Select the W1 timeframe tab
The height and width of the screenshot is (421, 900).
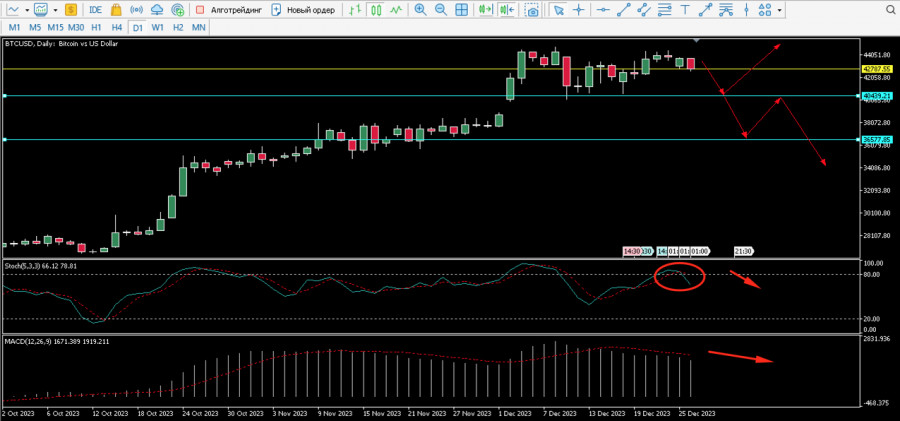pyautogui.click(x=157, y=27)
